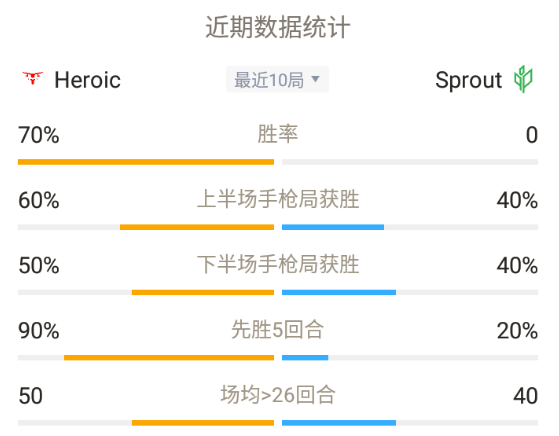Open the 最近10局 dropdown
The height and width of the screenshot is (436, 559).
point(277,79)
